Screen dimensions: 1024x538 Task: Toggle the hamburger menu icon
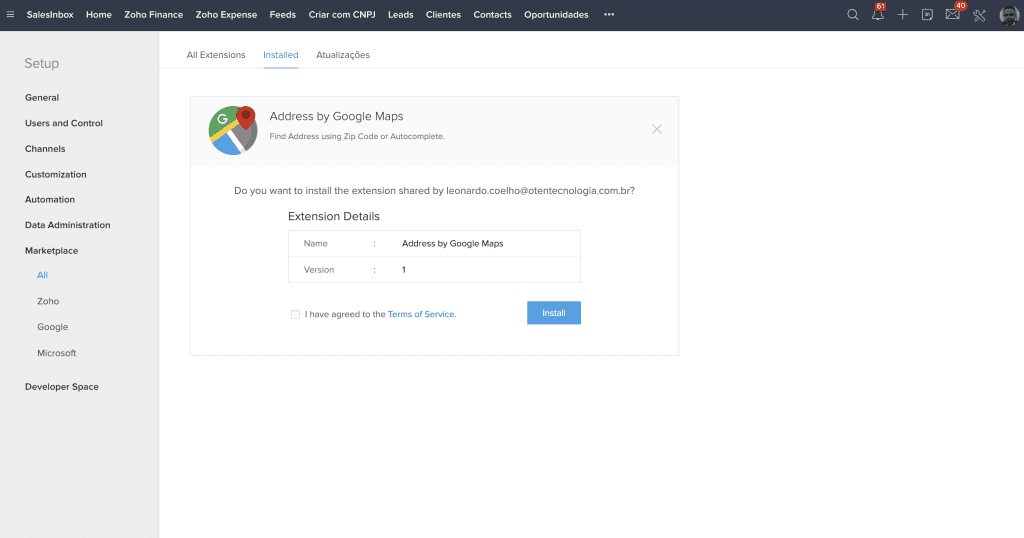(10, 15)
